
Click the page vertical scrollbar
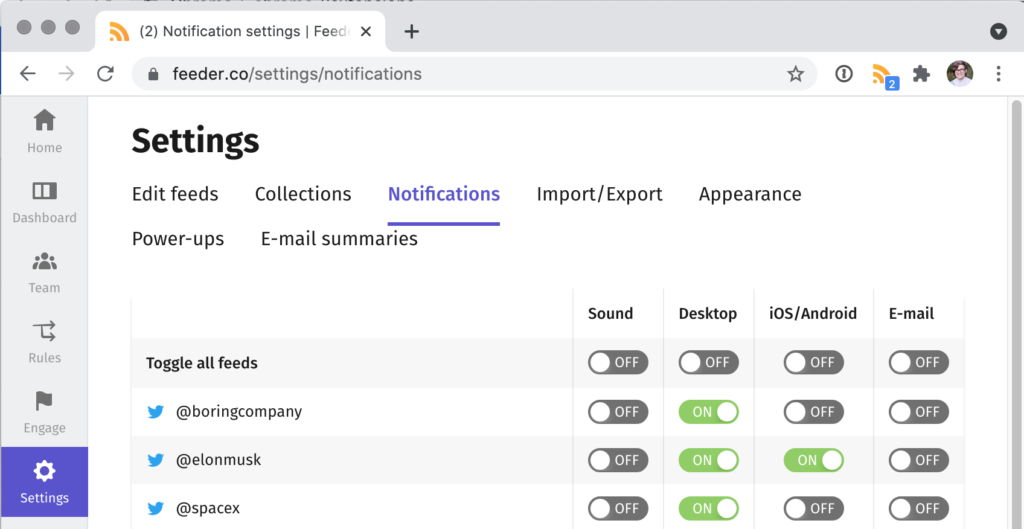click(x=1016, y=313)
